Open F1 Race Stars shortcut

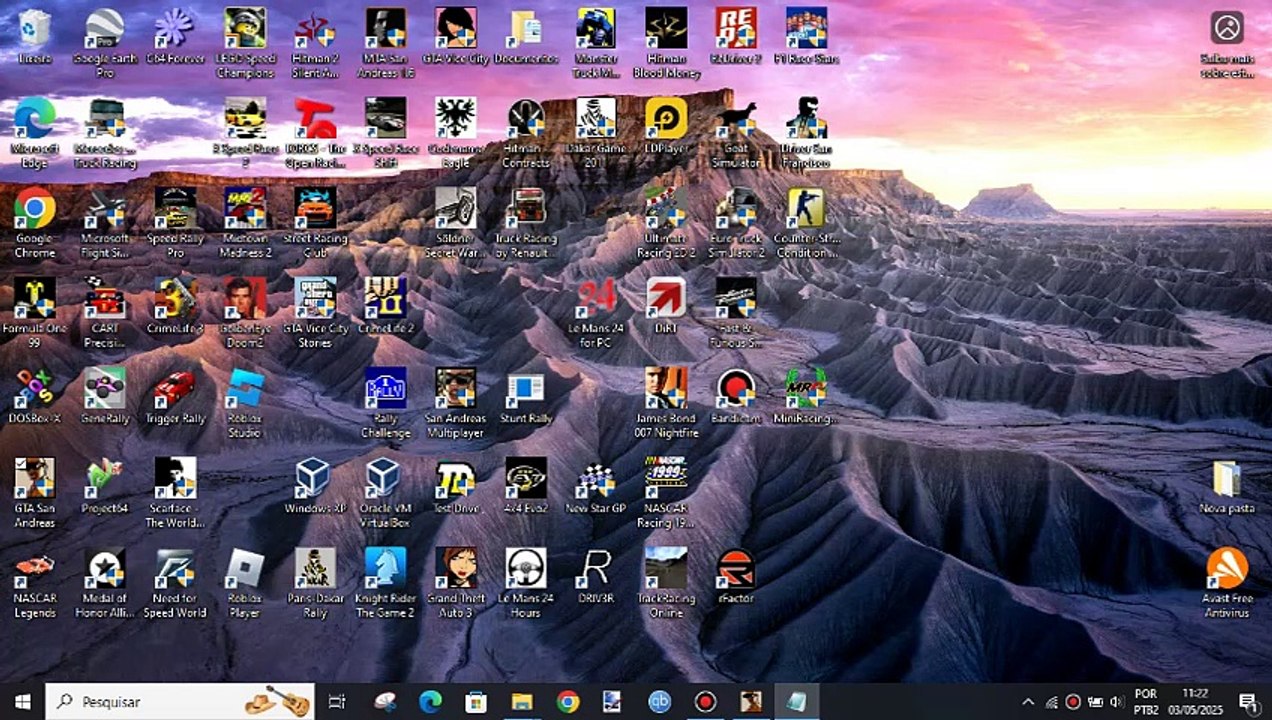point(805,38)
